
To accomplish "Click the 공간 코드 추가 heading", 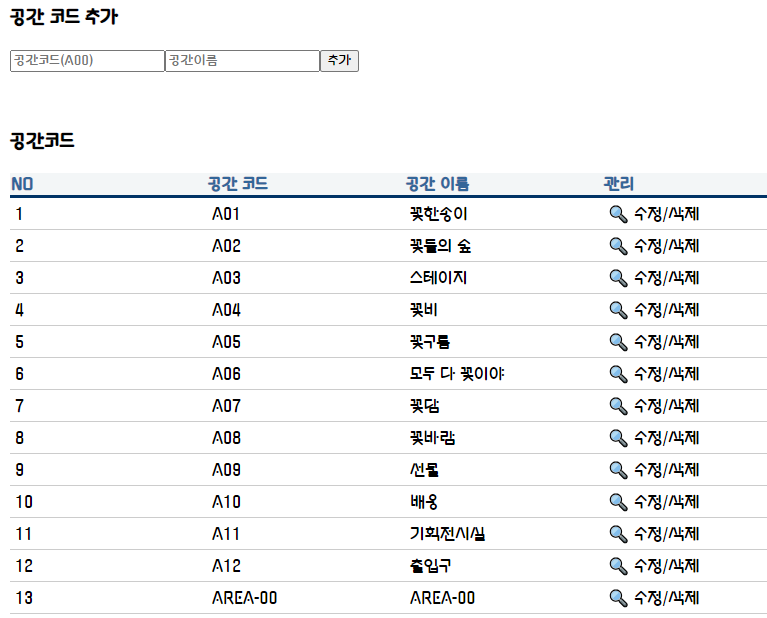I will point(64,17).
